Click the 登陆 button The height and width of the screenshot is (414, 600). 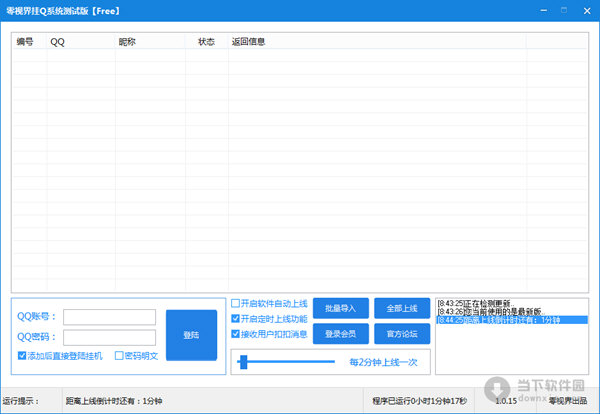click(191, 335)
